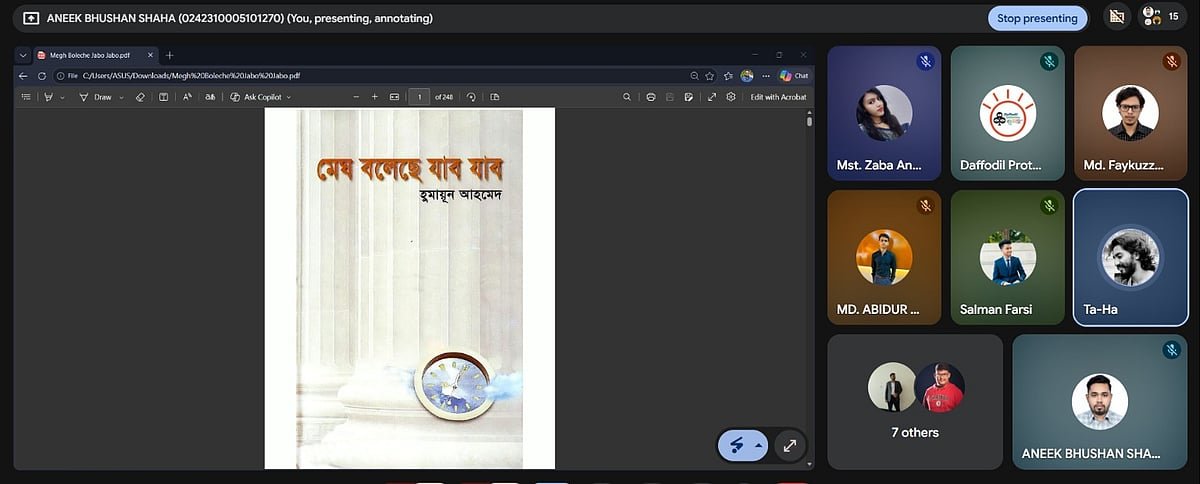Select the Highlight tool in PDF toolbar
The height and width of the screenshot is (484, 1200).
[x=48, y=97]
